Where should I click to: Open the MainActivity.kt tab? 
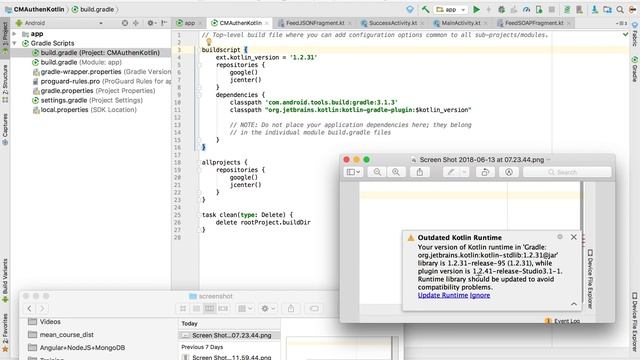tap(460, 23)
